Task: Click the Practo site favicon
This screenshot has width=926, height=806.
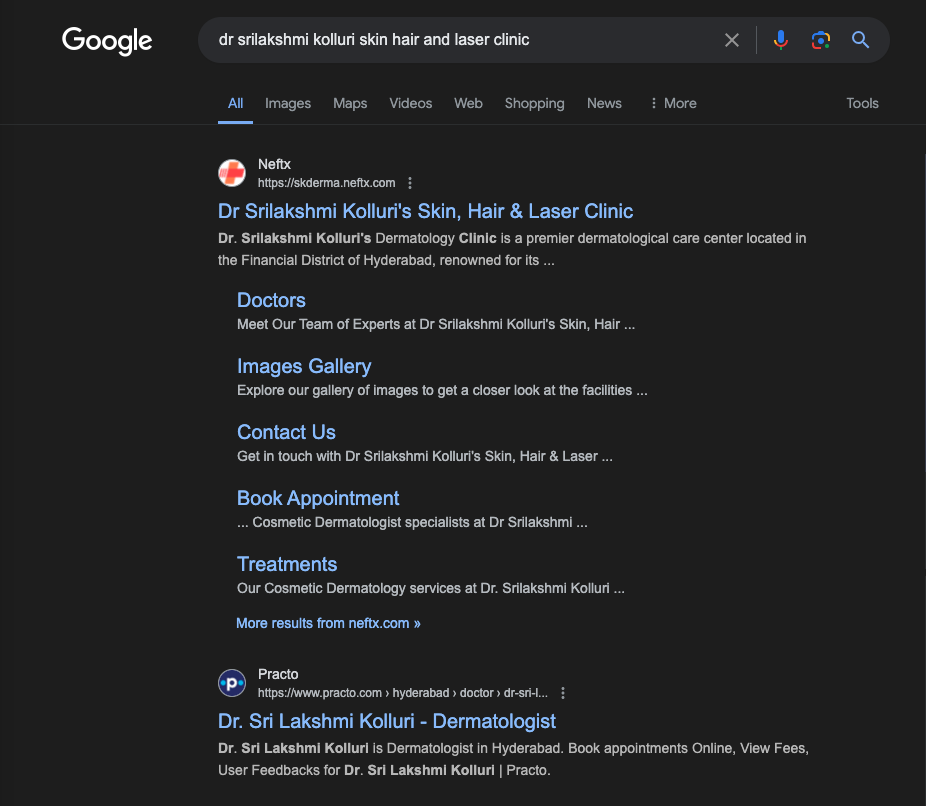Action: coord(232,683)
